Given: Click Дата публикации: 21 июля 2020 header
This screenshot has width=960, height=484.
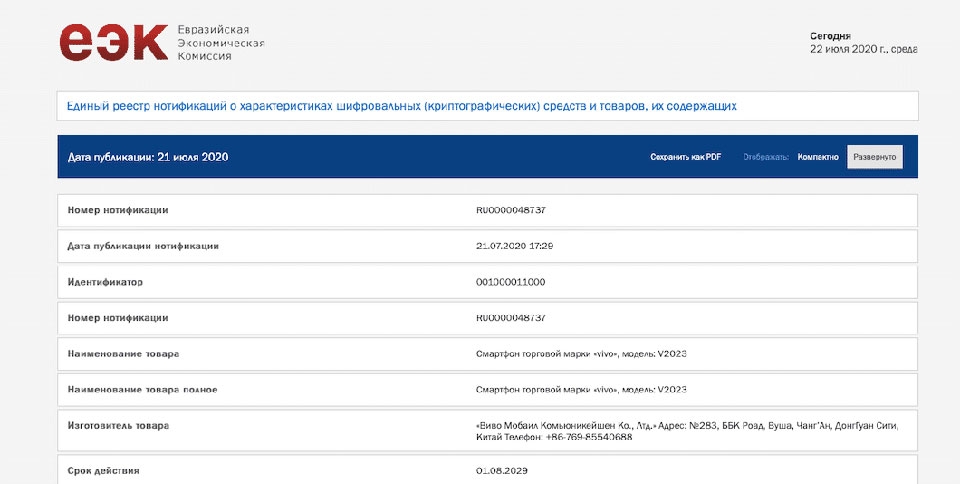Looking at the screenshot, I should (148, 157).
